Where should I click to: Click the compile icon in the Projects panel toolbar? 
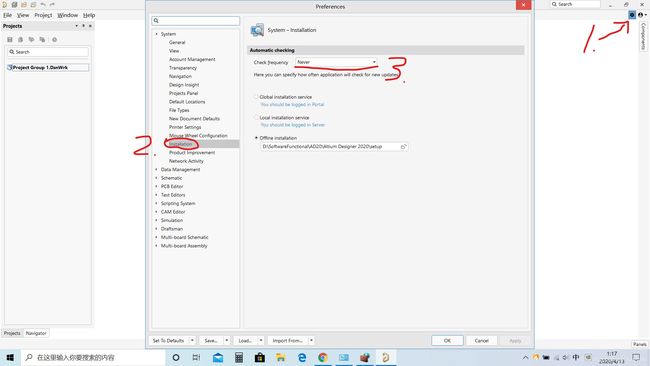click(x=20, y=39)
